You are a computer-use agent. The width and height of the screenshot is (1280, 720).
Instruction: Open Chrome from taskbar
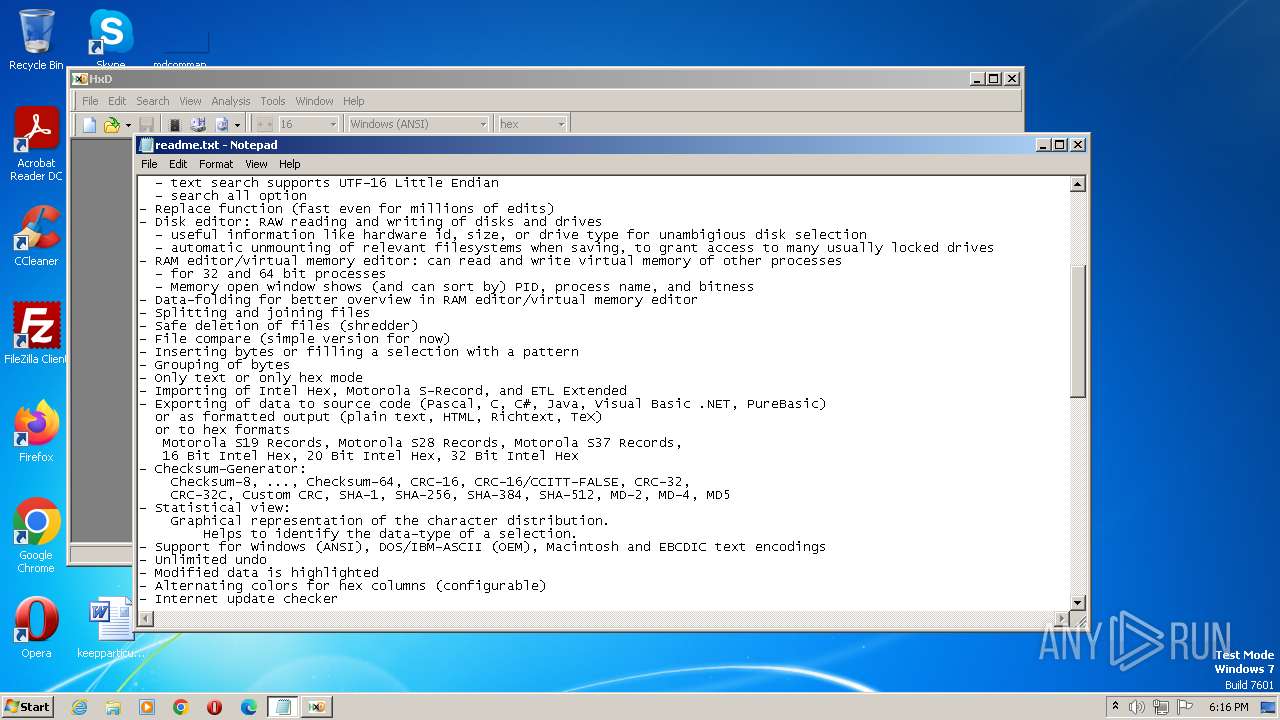(181, 707)
